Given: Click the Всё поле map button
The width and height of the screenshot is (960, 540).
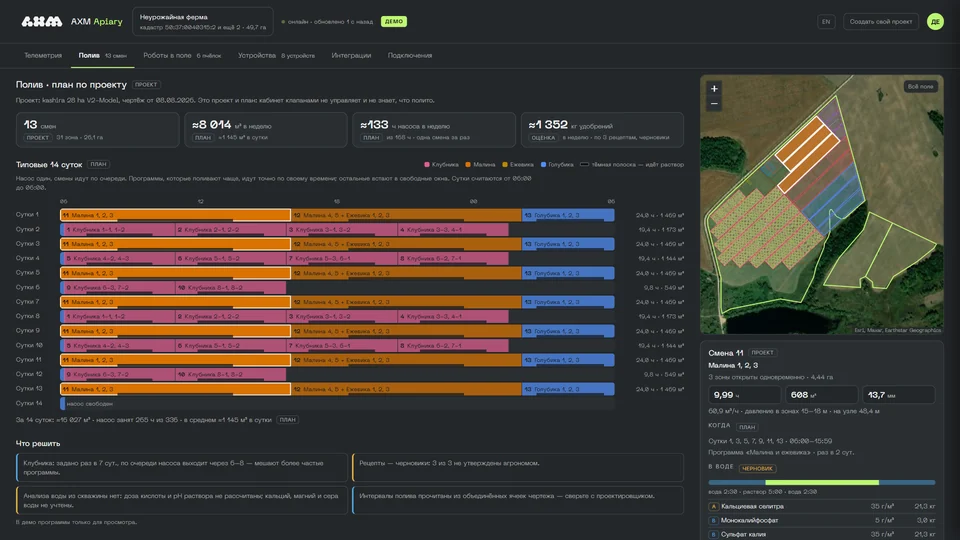Looking at the screenshot, I should (920, 86).
